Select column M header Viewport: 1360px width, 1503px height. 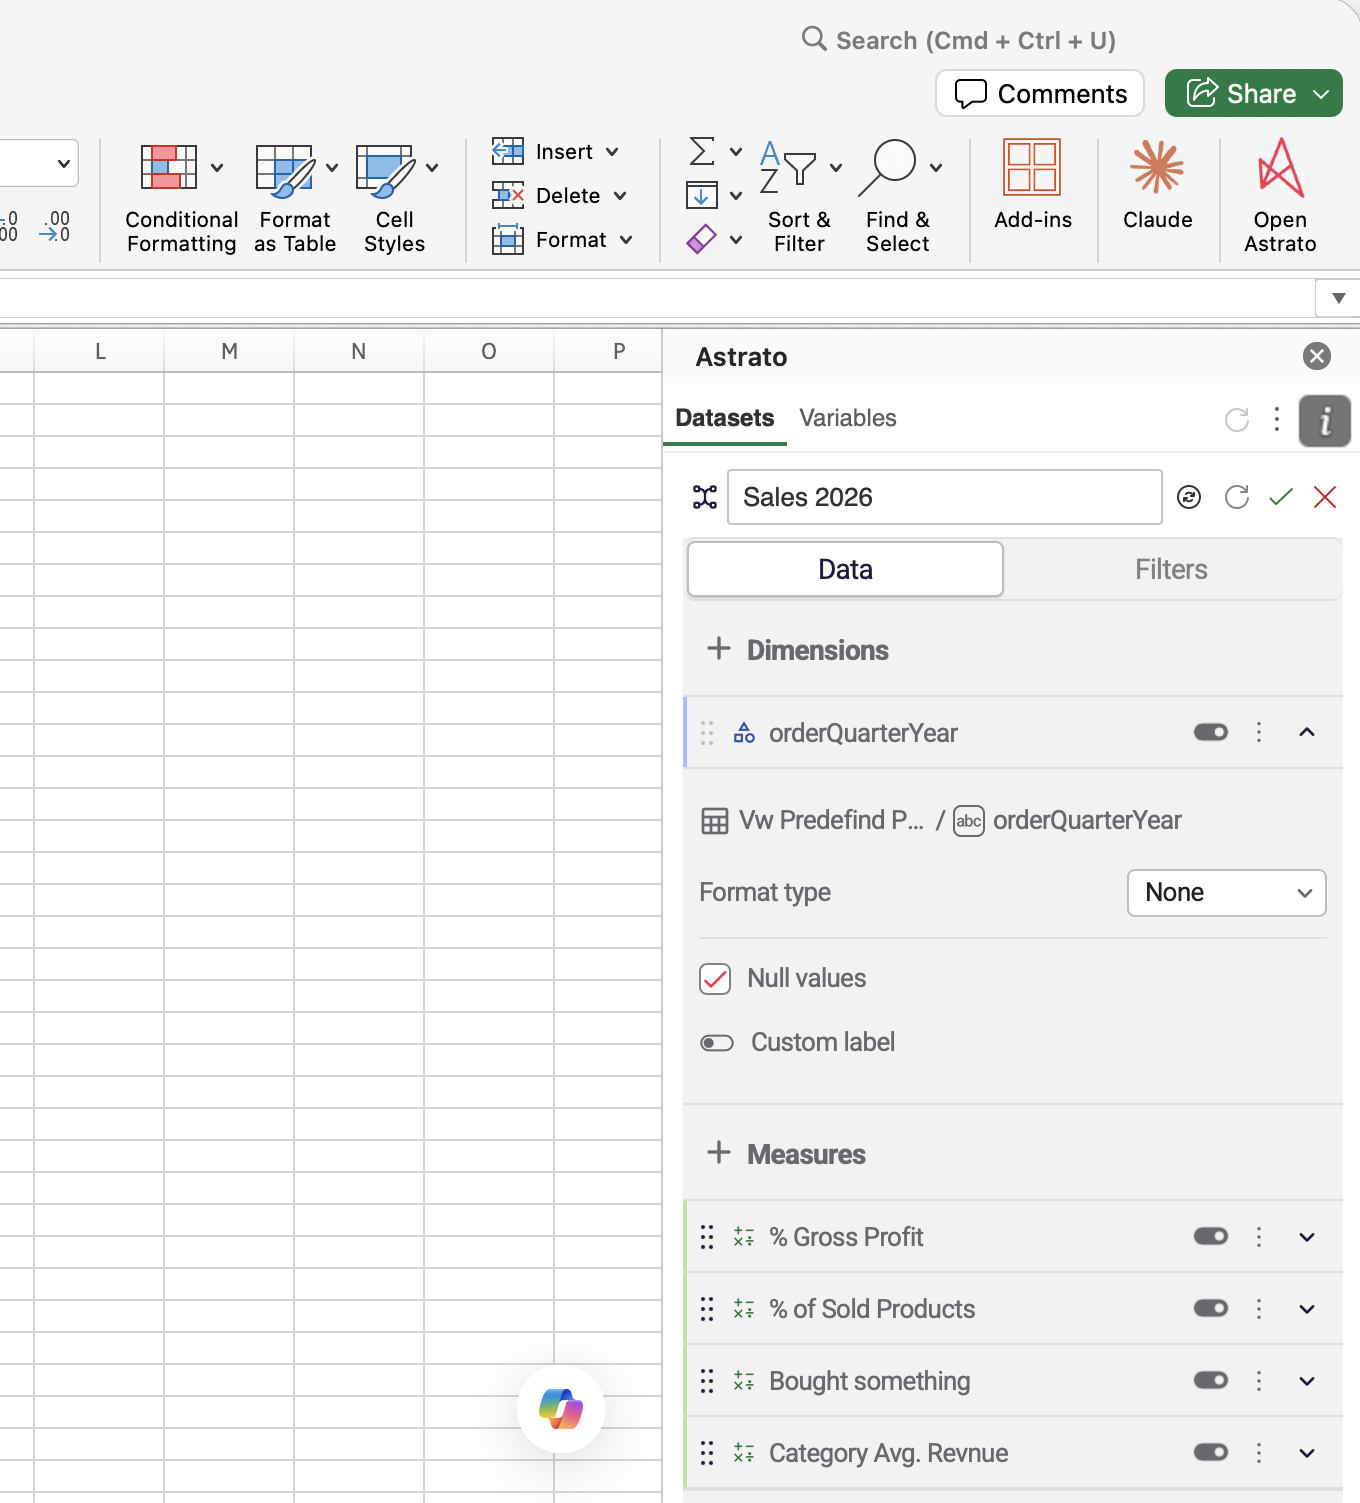[x=229, y=351]
